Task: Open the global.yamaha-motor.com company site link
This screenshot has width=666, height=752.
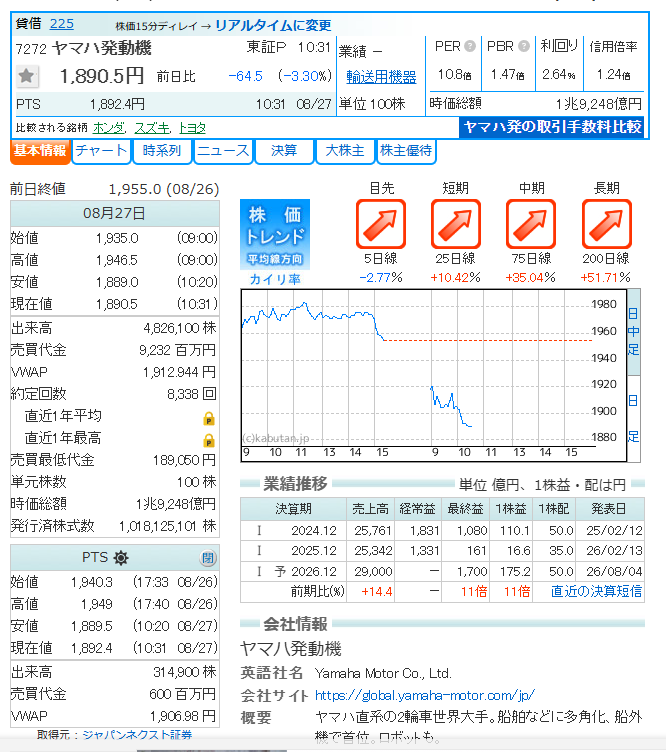Action: coord(424,695)
